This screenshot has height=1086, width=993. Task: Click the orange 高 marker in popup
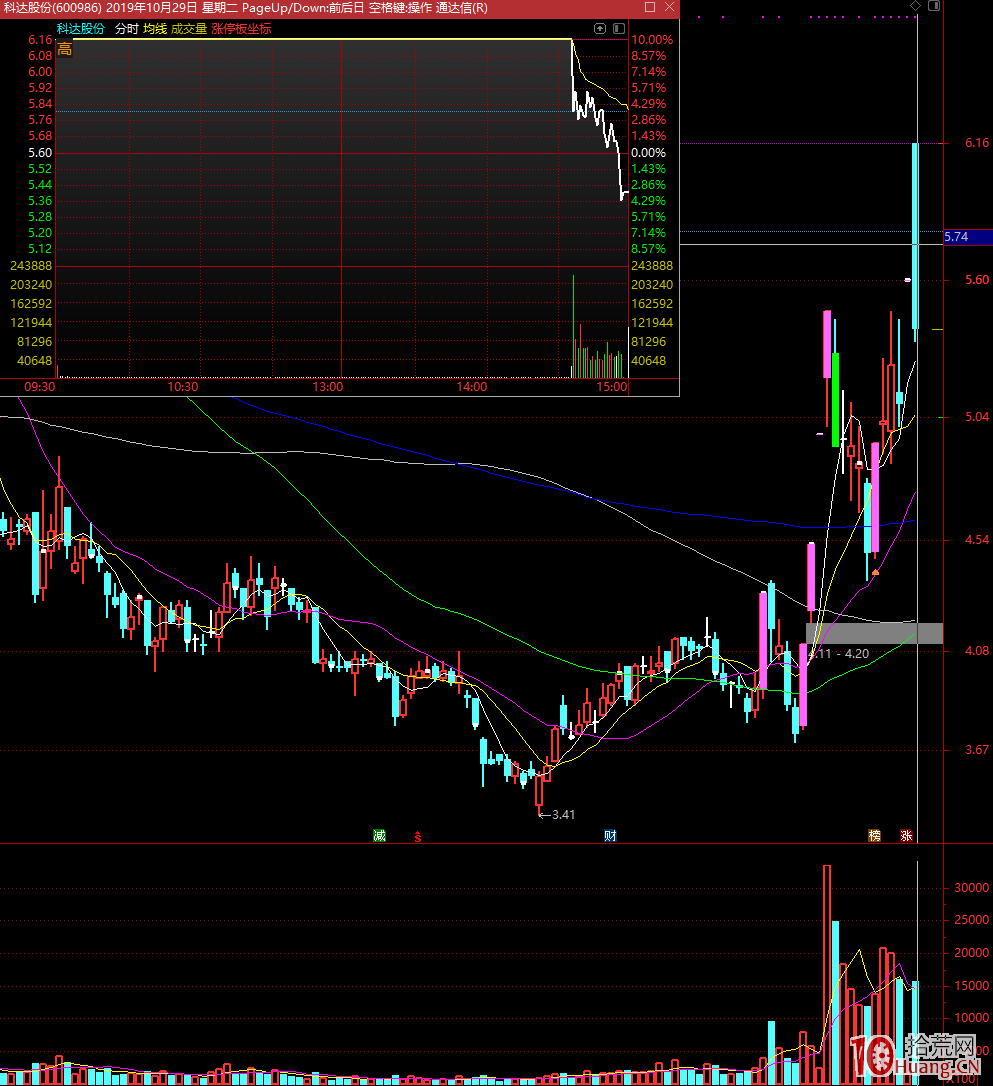click(x=64, y=49)
